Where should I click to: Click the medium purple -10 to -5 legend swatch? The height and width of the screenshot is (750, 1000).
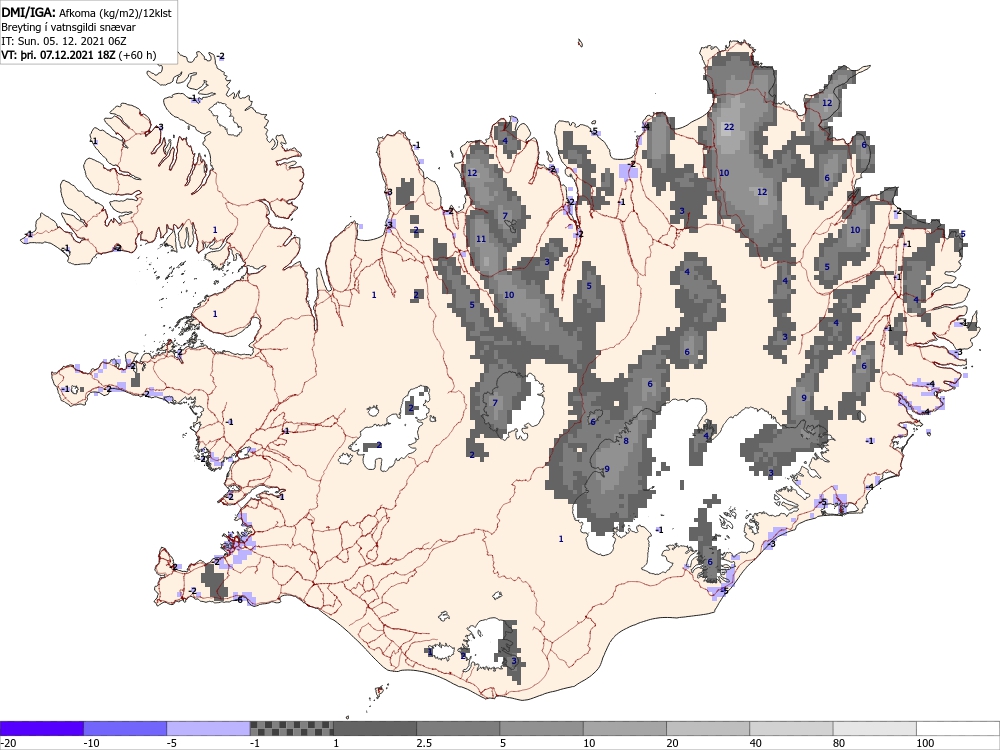[x=125, y=728]
